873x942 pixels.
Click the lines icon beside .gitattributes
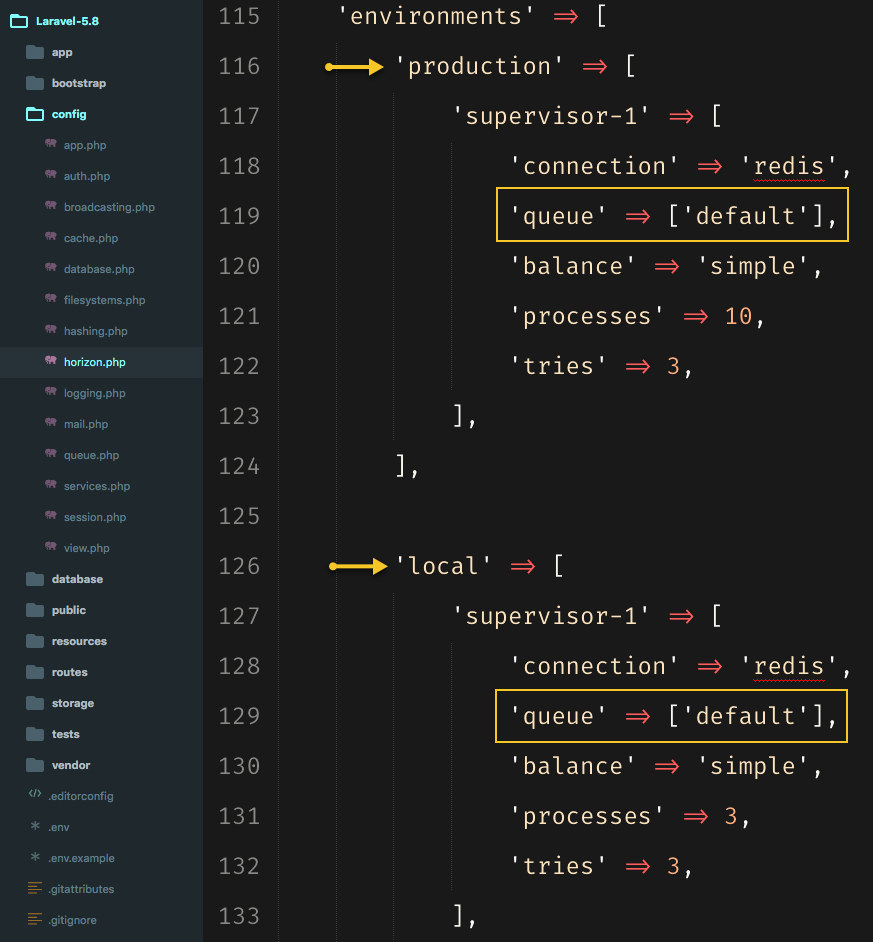[35, 888]
